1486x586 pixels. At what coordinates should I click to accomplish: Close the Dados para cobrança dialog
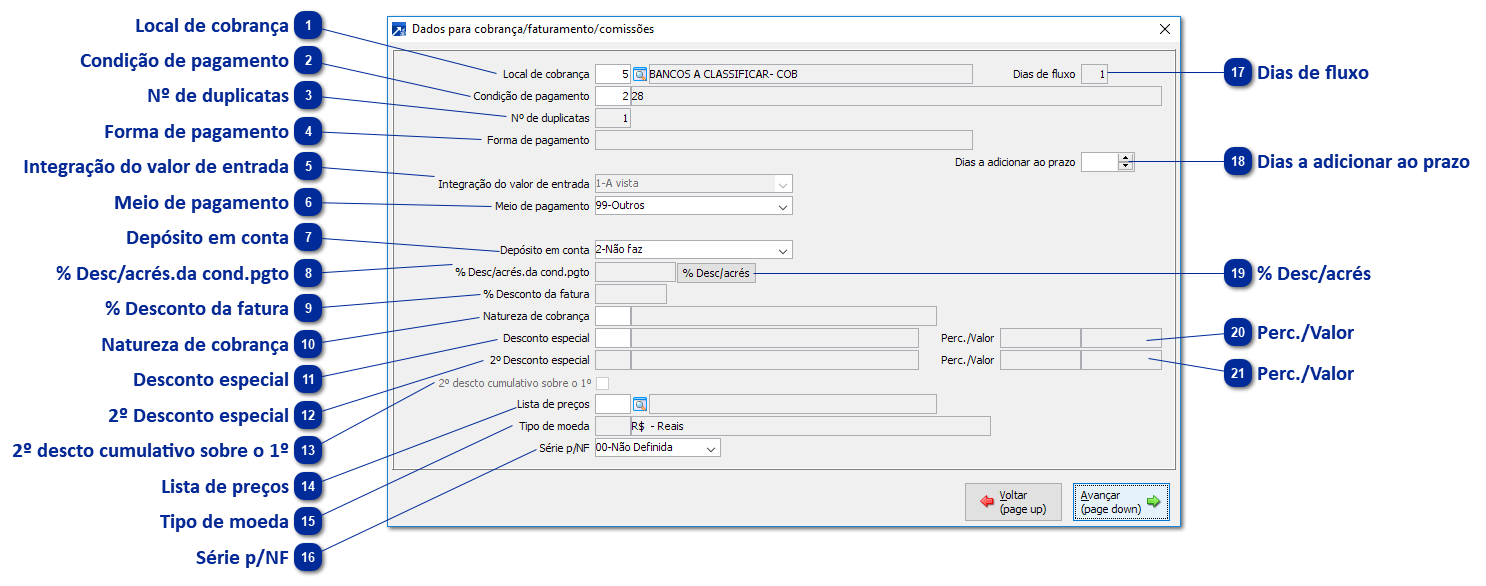(1165, 29)
